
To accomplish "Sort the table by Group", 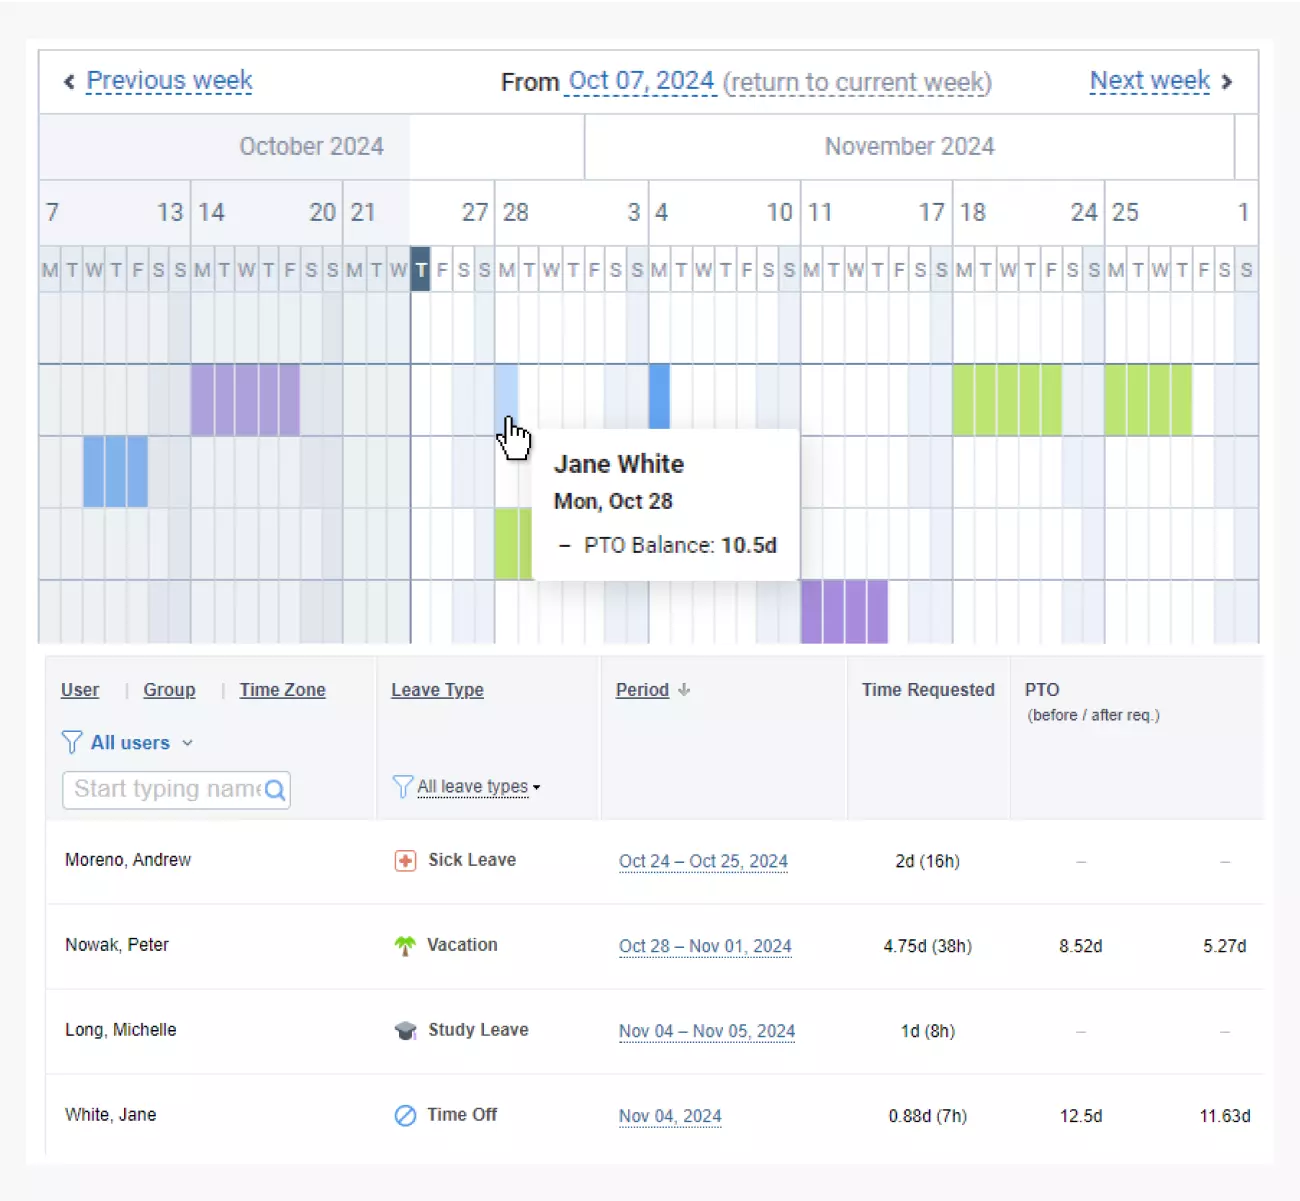I will click(169, 690).
